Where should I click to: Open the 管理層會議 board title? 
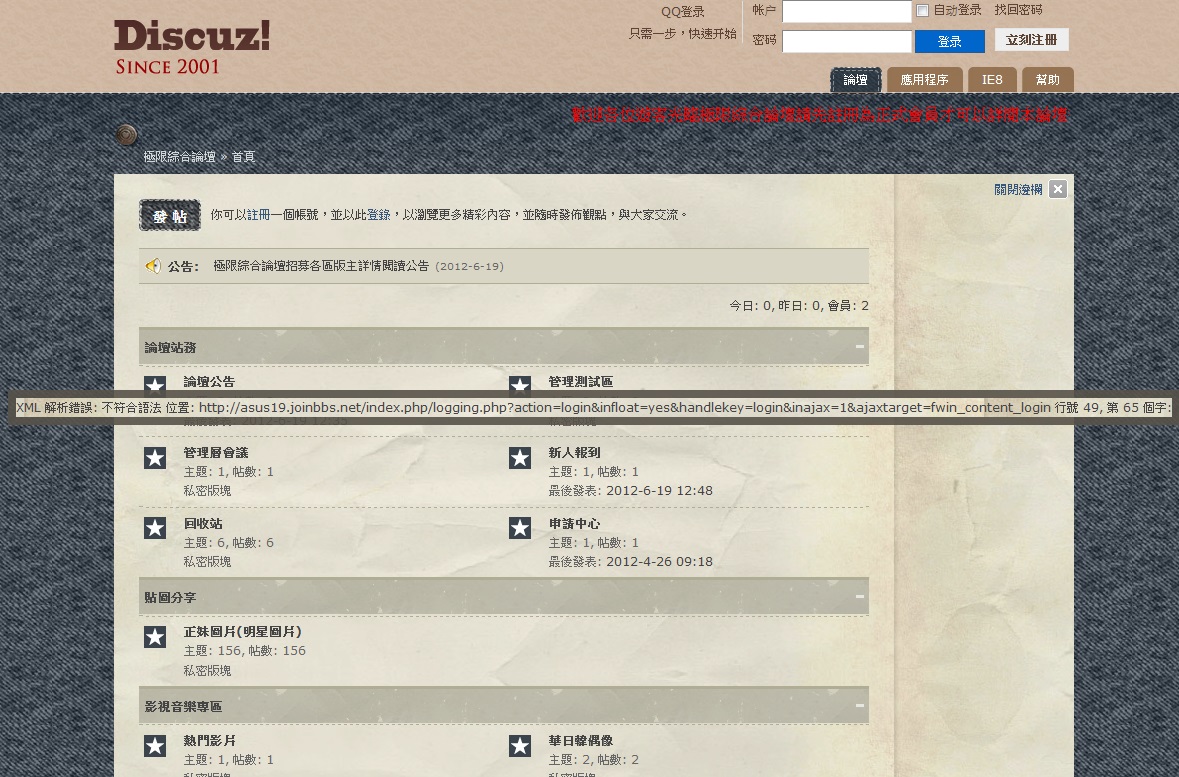[216, 452]
